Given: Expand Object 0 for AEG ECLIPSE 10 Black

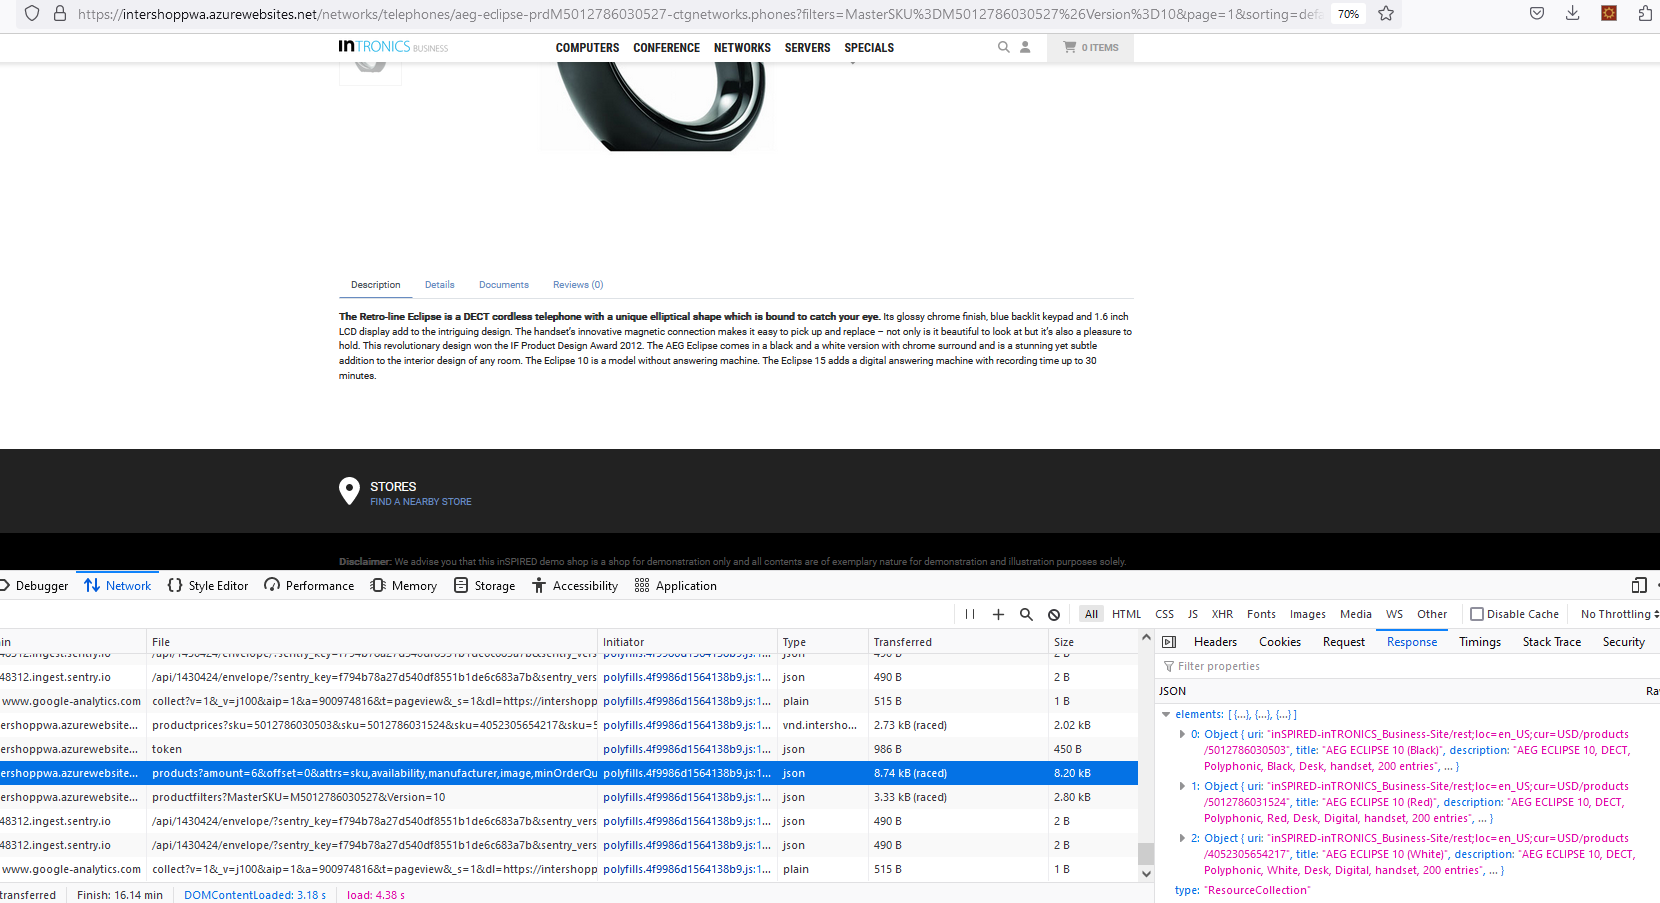Looking at the screenshot, I should coord(1183,733).
